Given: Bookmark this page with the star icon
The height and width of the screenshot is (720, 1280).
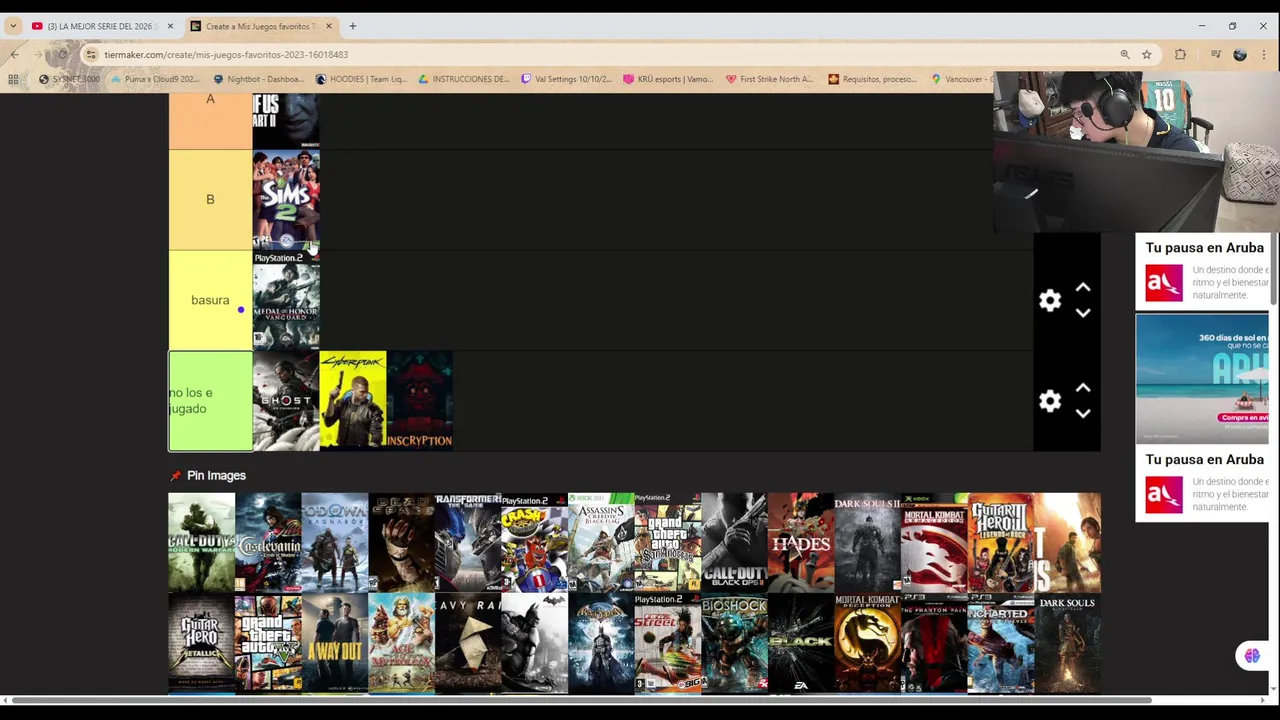Looking at the screenshot, I should tap(1147, 54).
